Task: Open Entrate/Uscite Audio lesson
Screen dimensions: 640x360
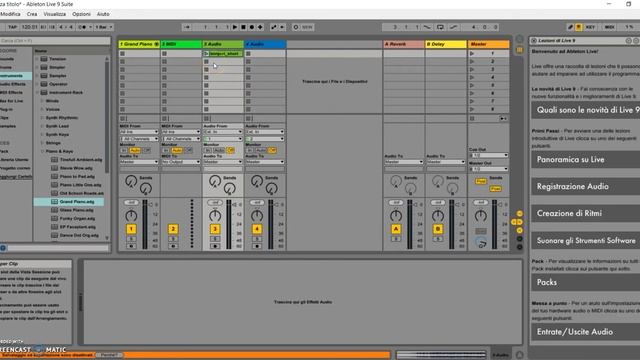Action: 586,332
